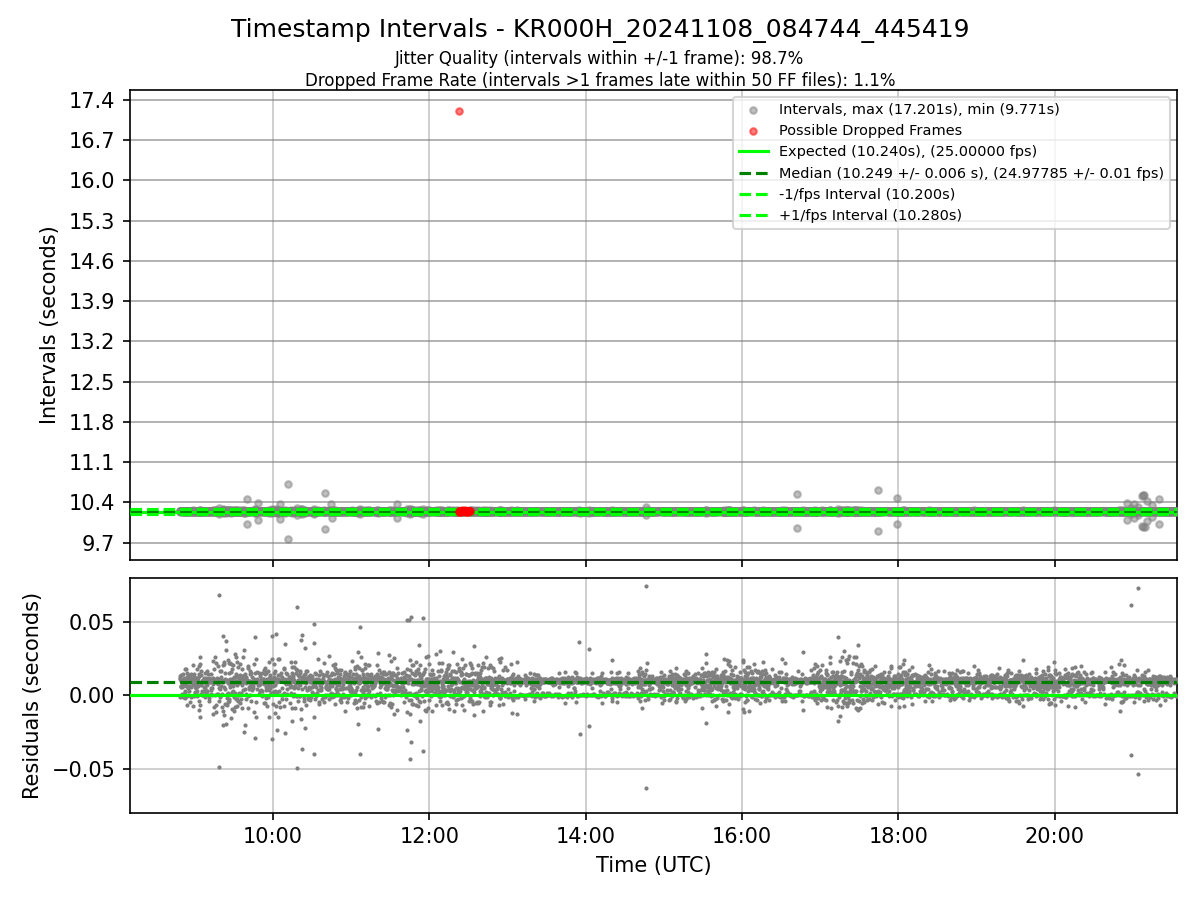Click the 10:00 time tick label

tap(273, 834)
